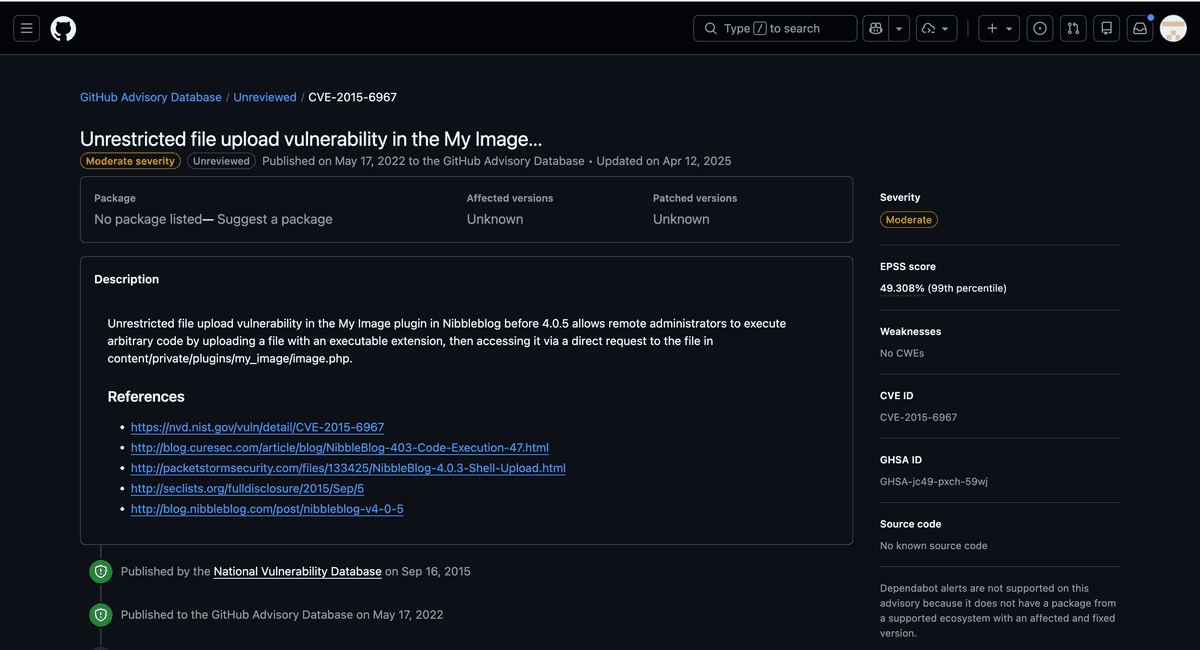The height and width of the screenshot is (650, 1200).
Task: Open the blog.curesec.com reference link
Action: tap(340, 448)
